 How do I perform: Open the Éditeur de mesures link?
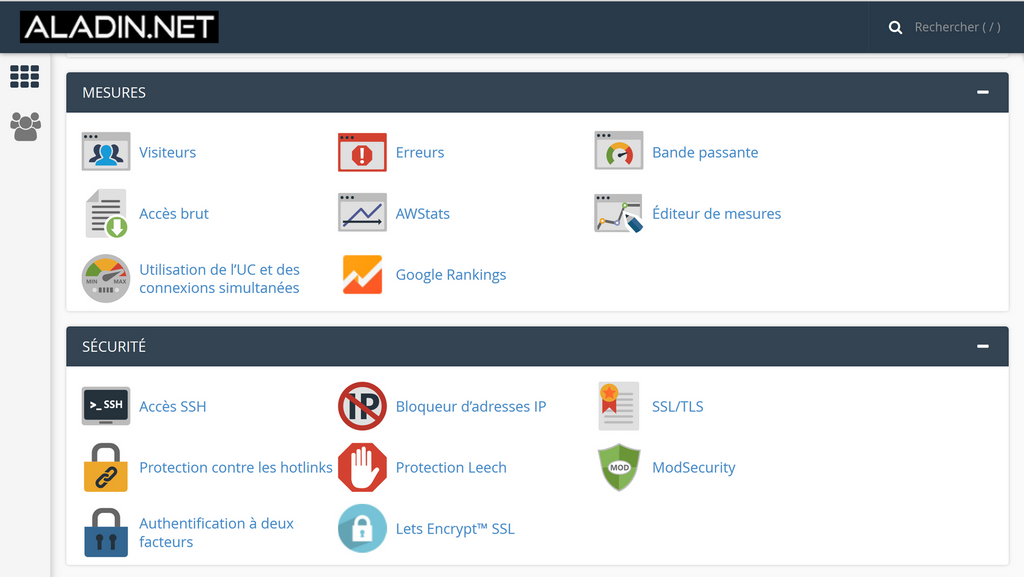coord(716,213)
